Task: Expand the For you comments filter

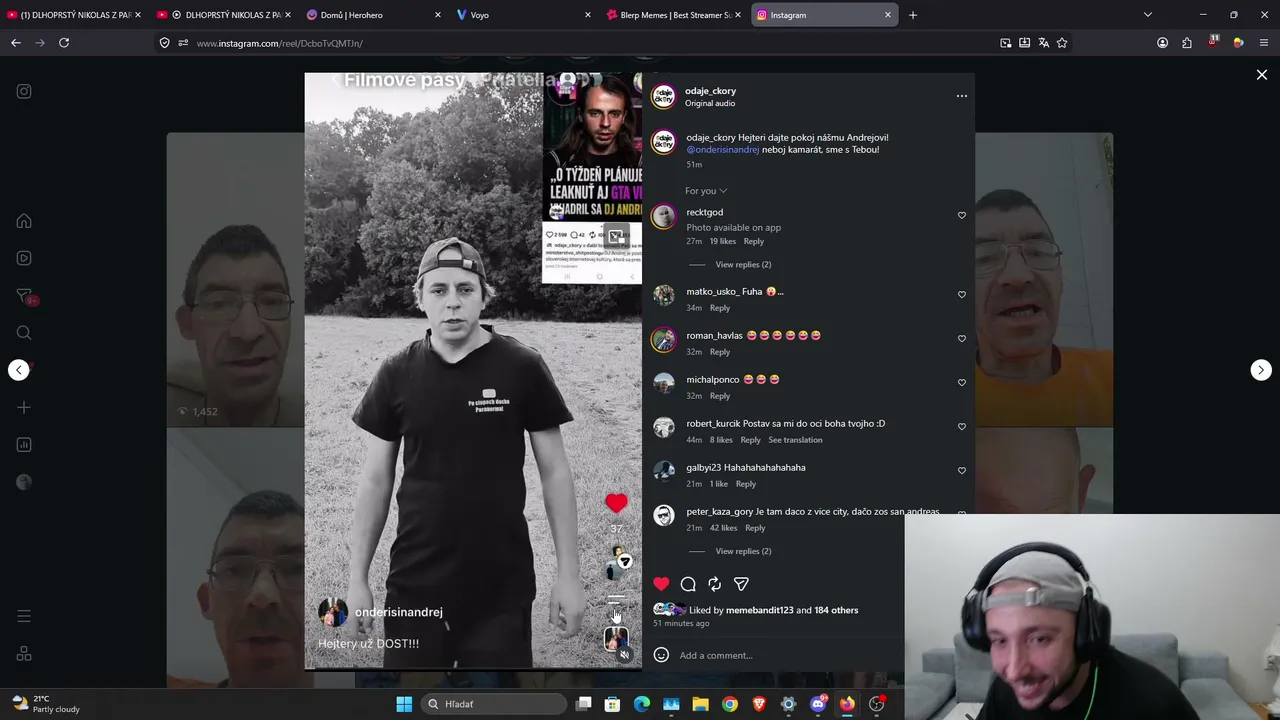Action: pos(706,191)
